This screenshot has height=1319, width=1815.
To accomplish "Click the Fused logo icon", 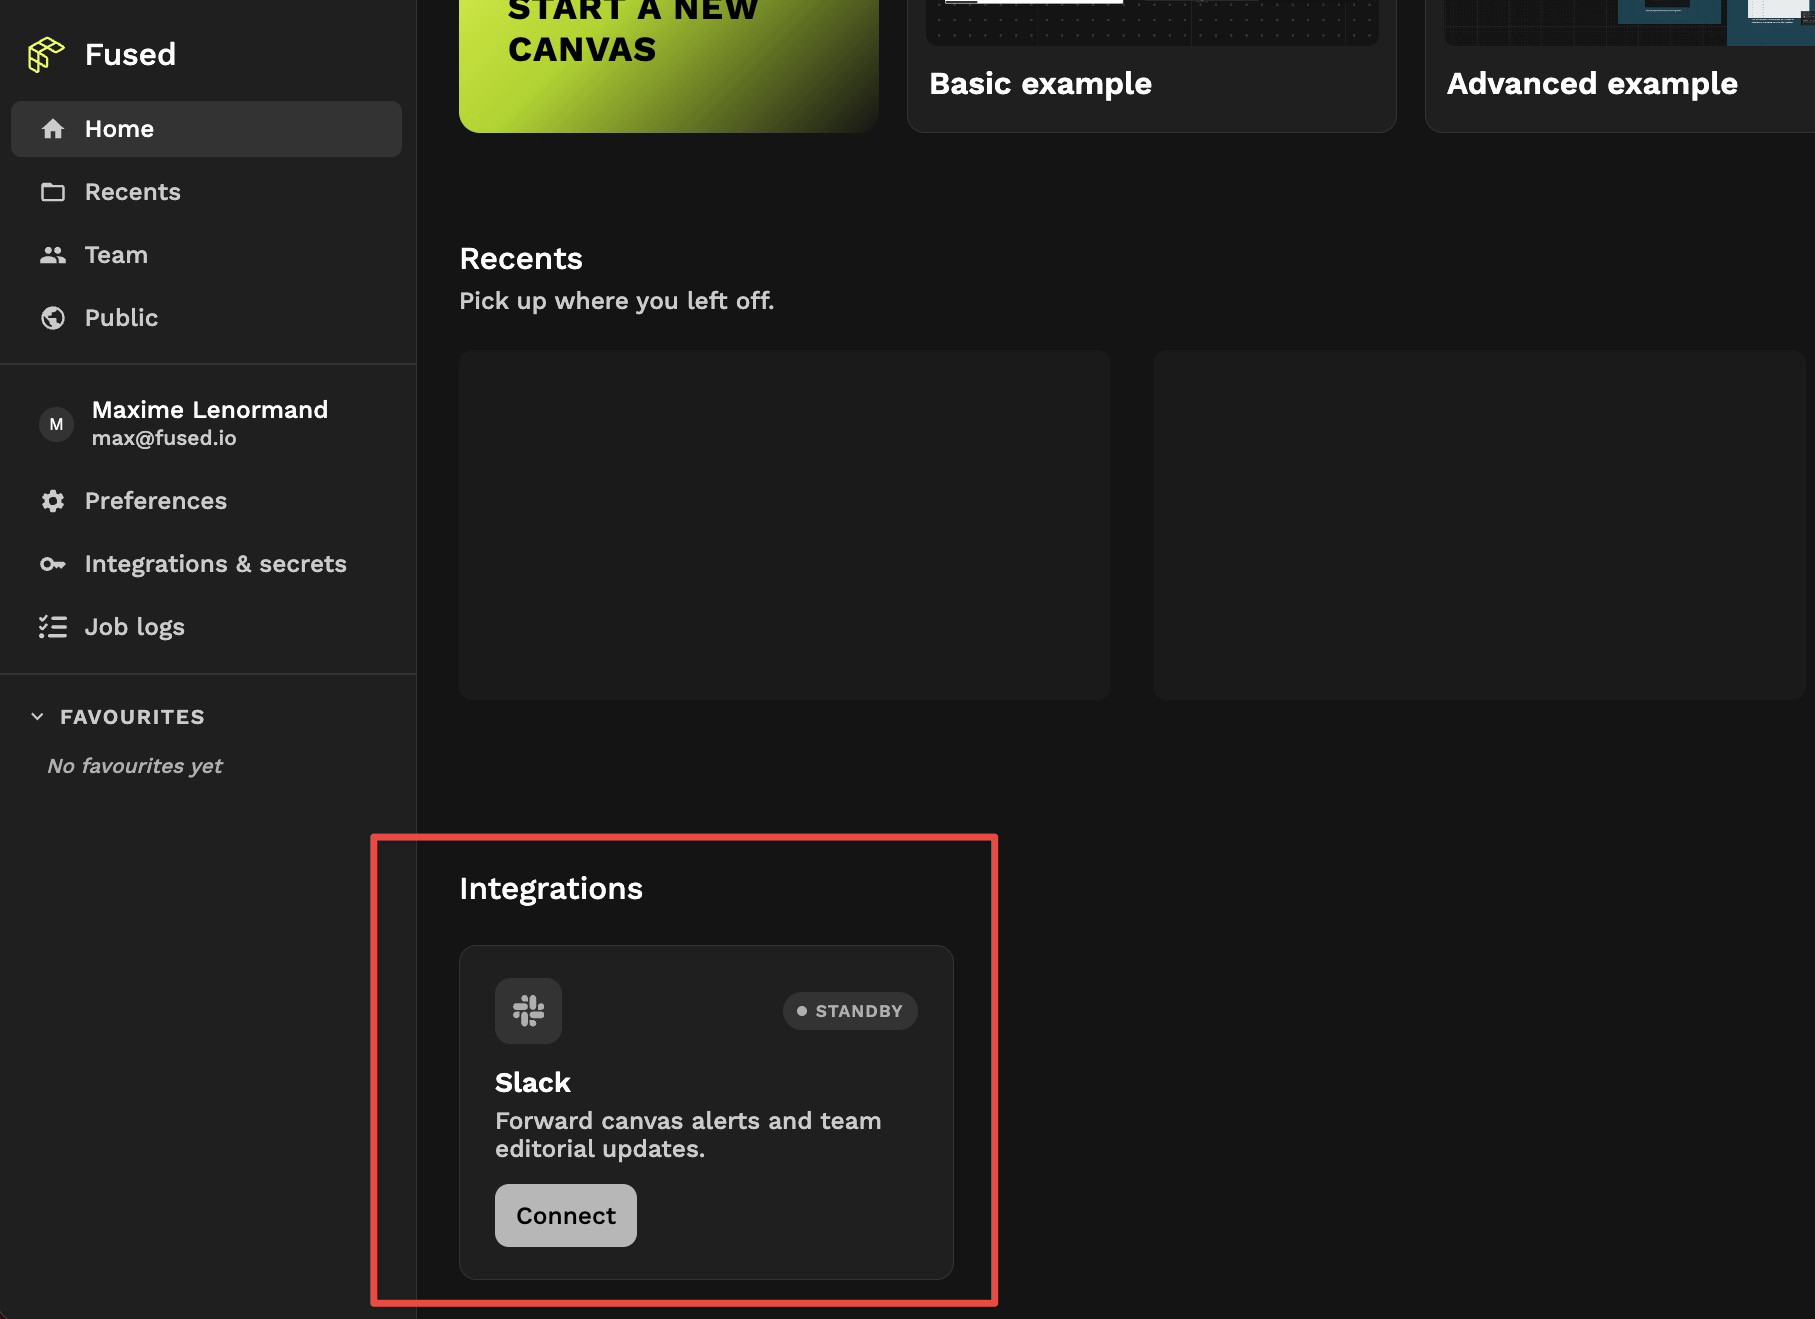I will 45,54.
